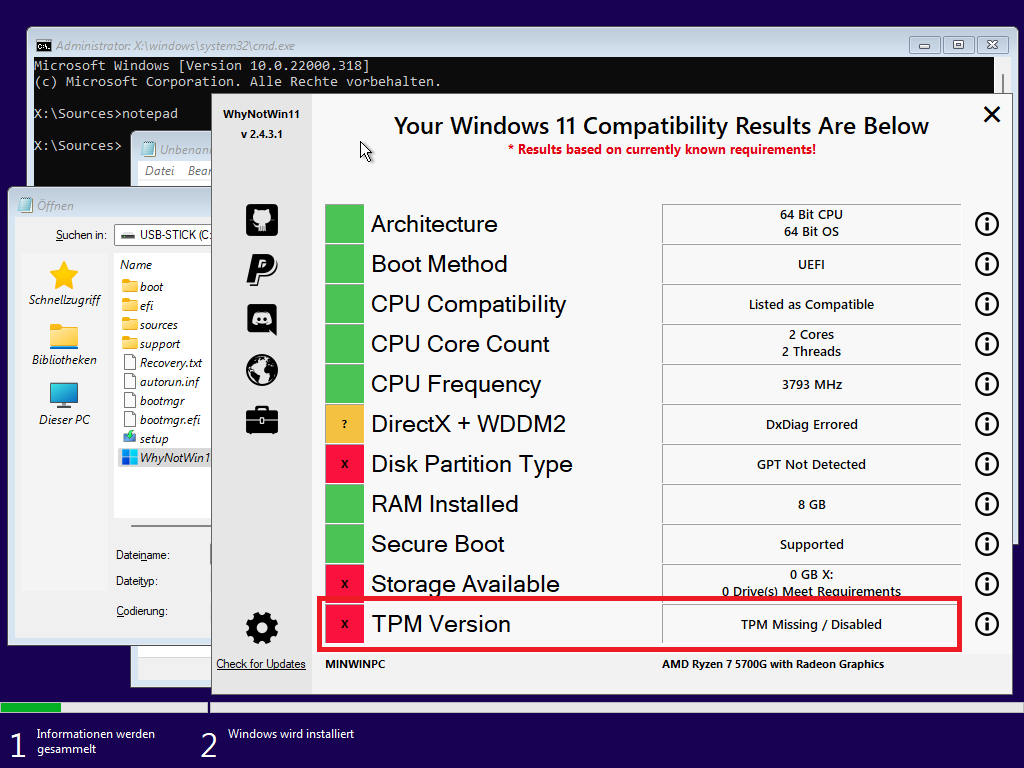1024x768 pixels.
Task: Click the yellow DirectX status indicator
Action: click(x=344, y=424)
